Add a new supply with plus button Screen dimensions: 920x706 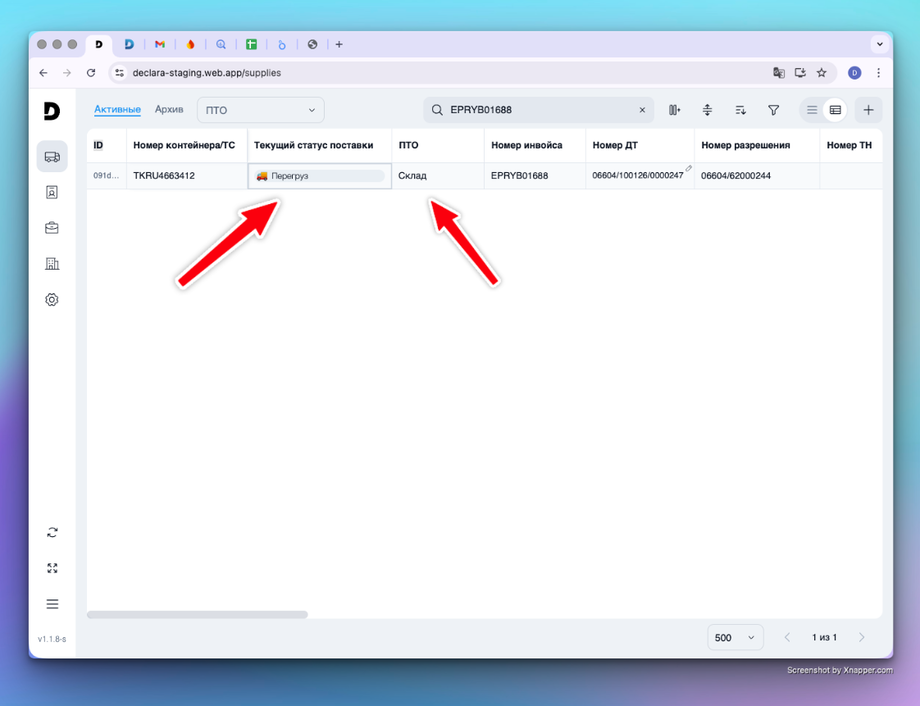pyautogui.click(x=868, y=110)
